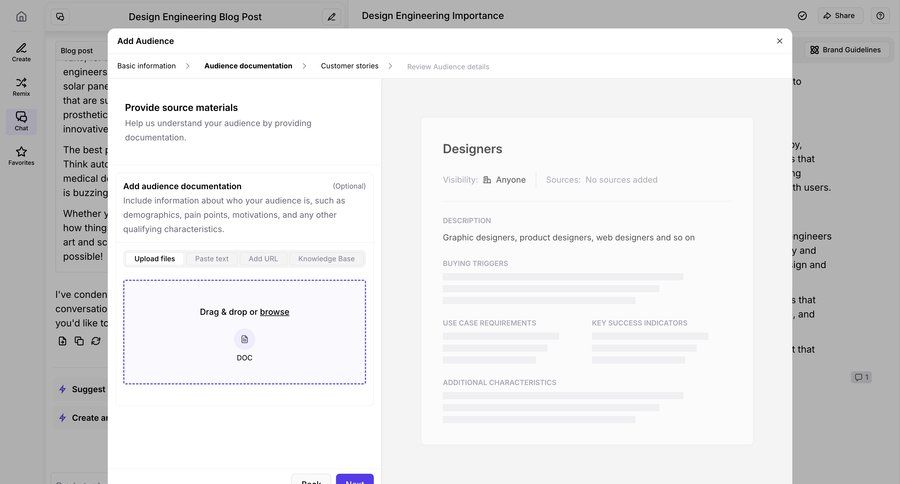Viewport: 900px width, 484px height.
Task: Click the KEY SUCCESS INDICATORS label
Action: [x=639, y=323]
